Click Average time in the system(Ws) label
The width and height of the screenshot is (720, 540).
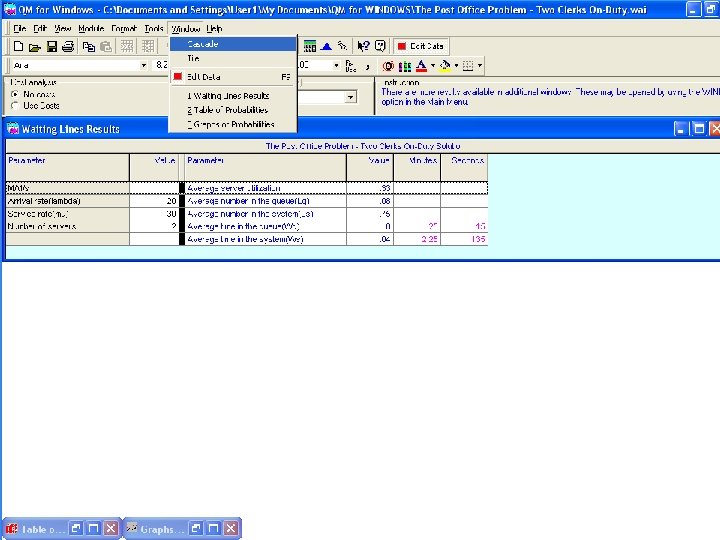[x=245, y=239]
